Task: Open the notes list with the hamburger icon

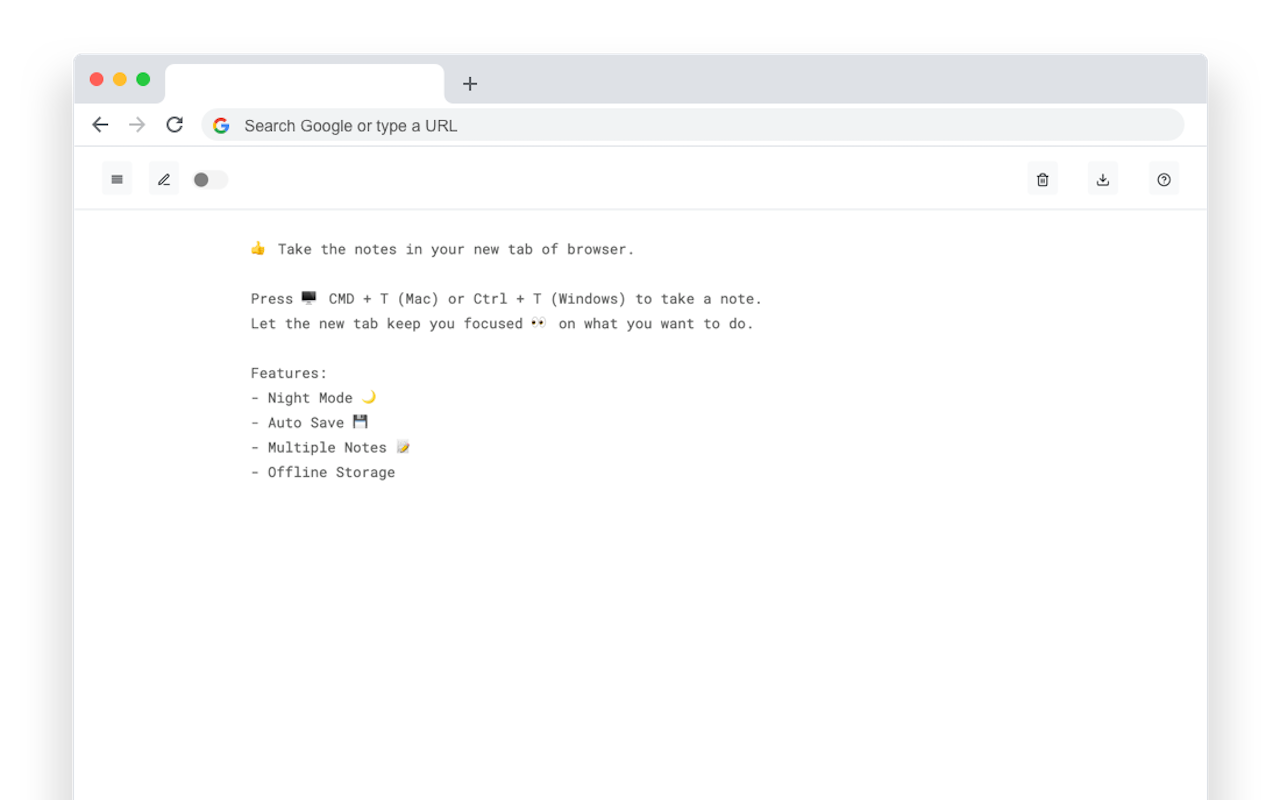Action: 116,178
